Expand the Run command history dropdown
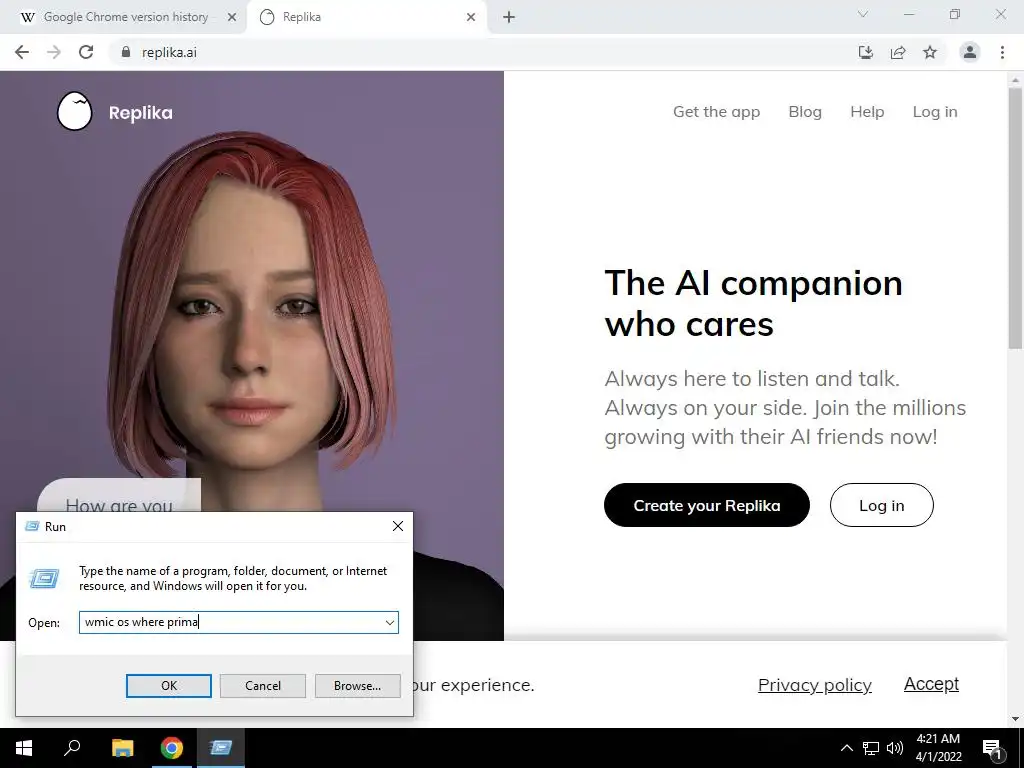Viewport: 1024px width, 768px height. pyautogui.click(x=390, y=622)
